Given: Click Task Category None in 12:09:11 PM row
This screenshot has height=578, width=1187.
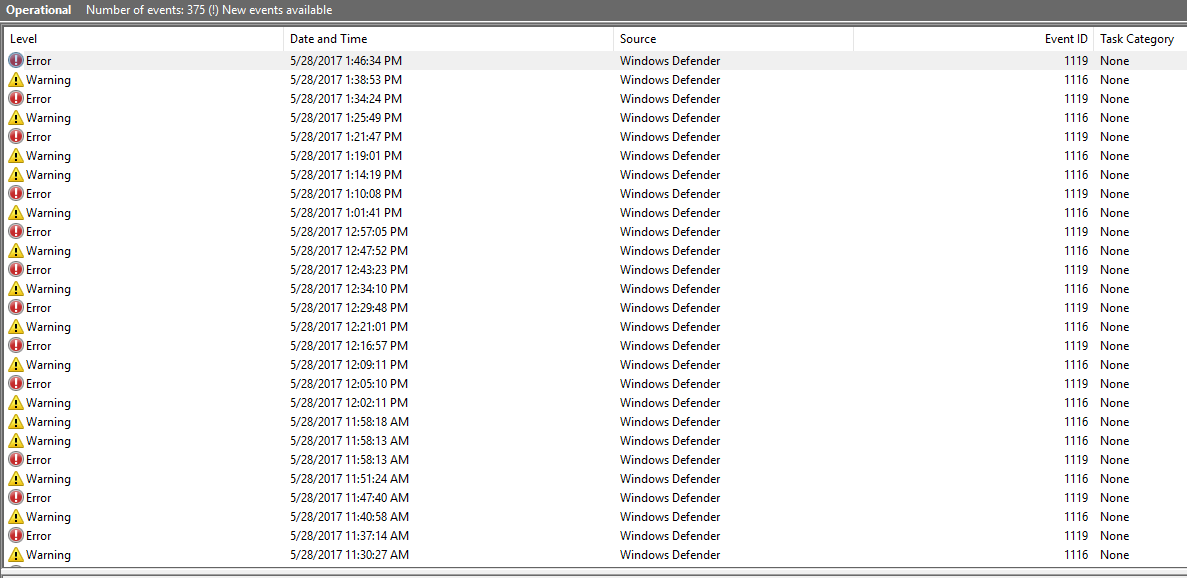Looking at the screenshot, I should (1114, 365).
